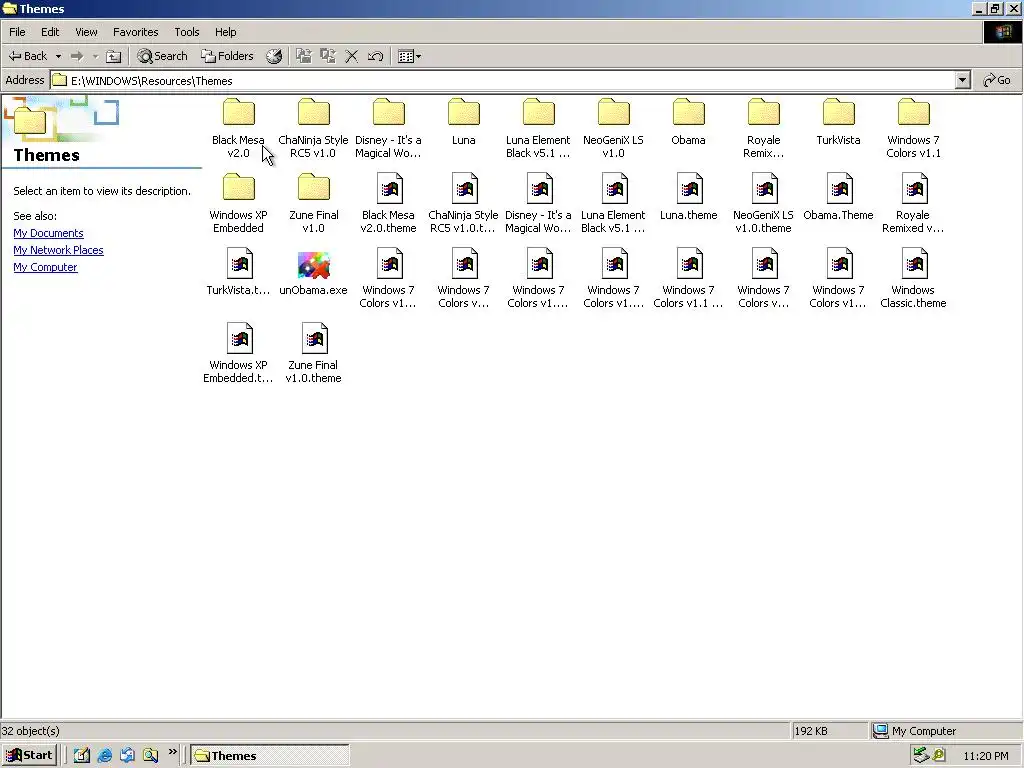Viewport: 1024px width, 768px height.
Task: Click the Forward arrow in the toolbar
Action: 77,56
